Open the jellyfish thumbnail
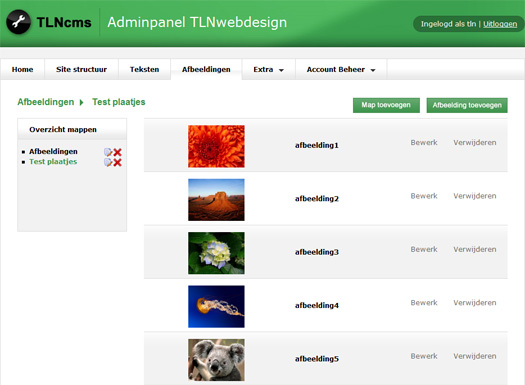525x385 pixels. coord(216,306)
